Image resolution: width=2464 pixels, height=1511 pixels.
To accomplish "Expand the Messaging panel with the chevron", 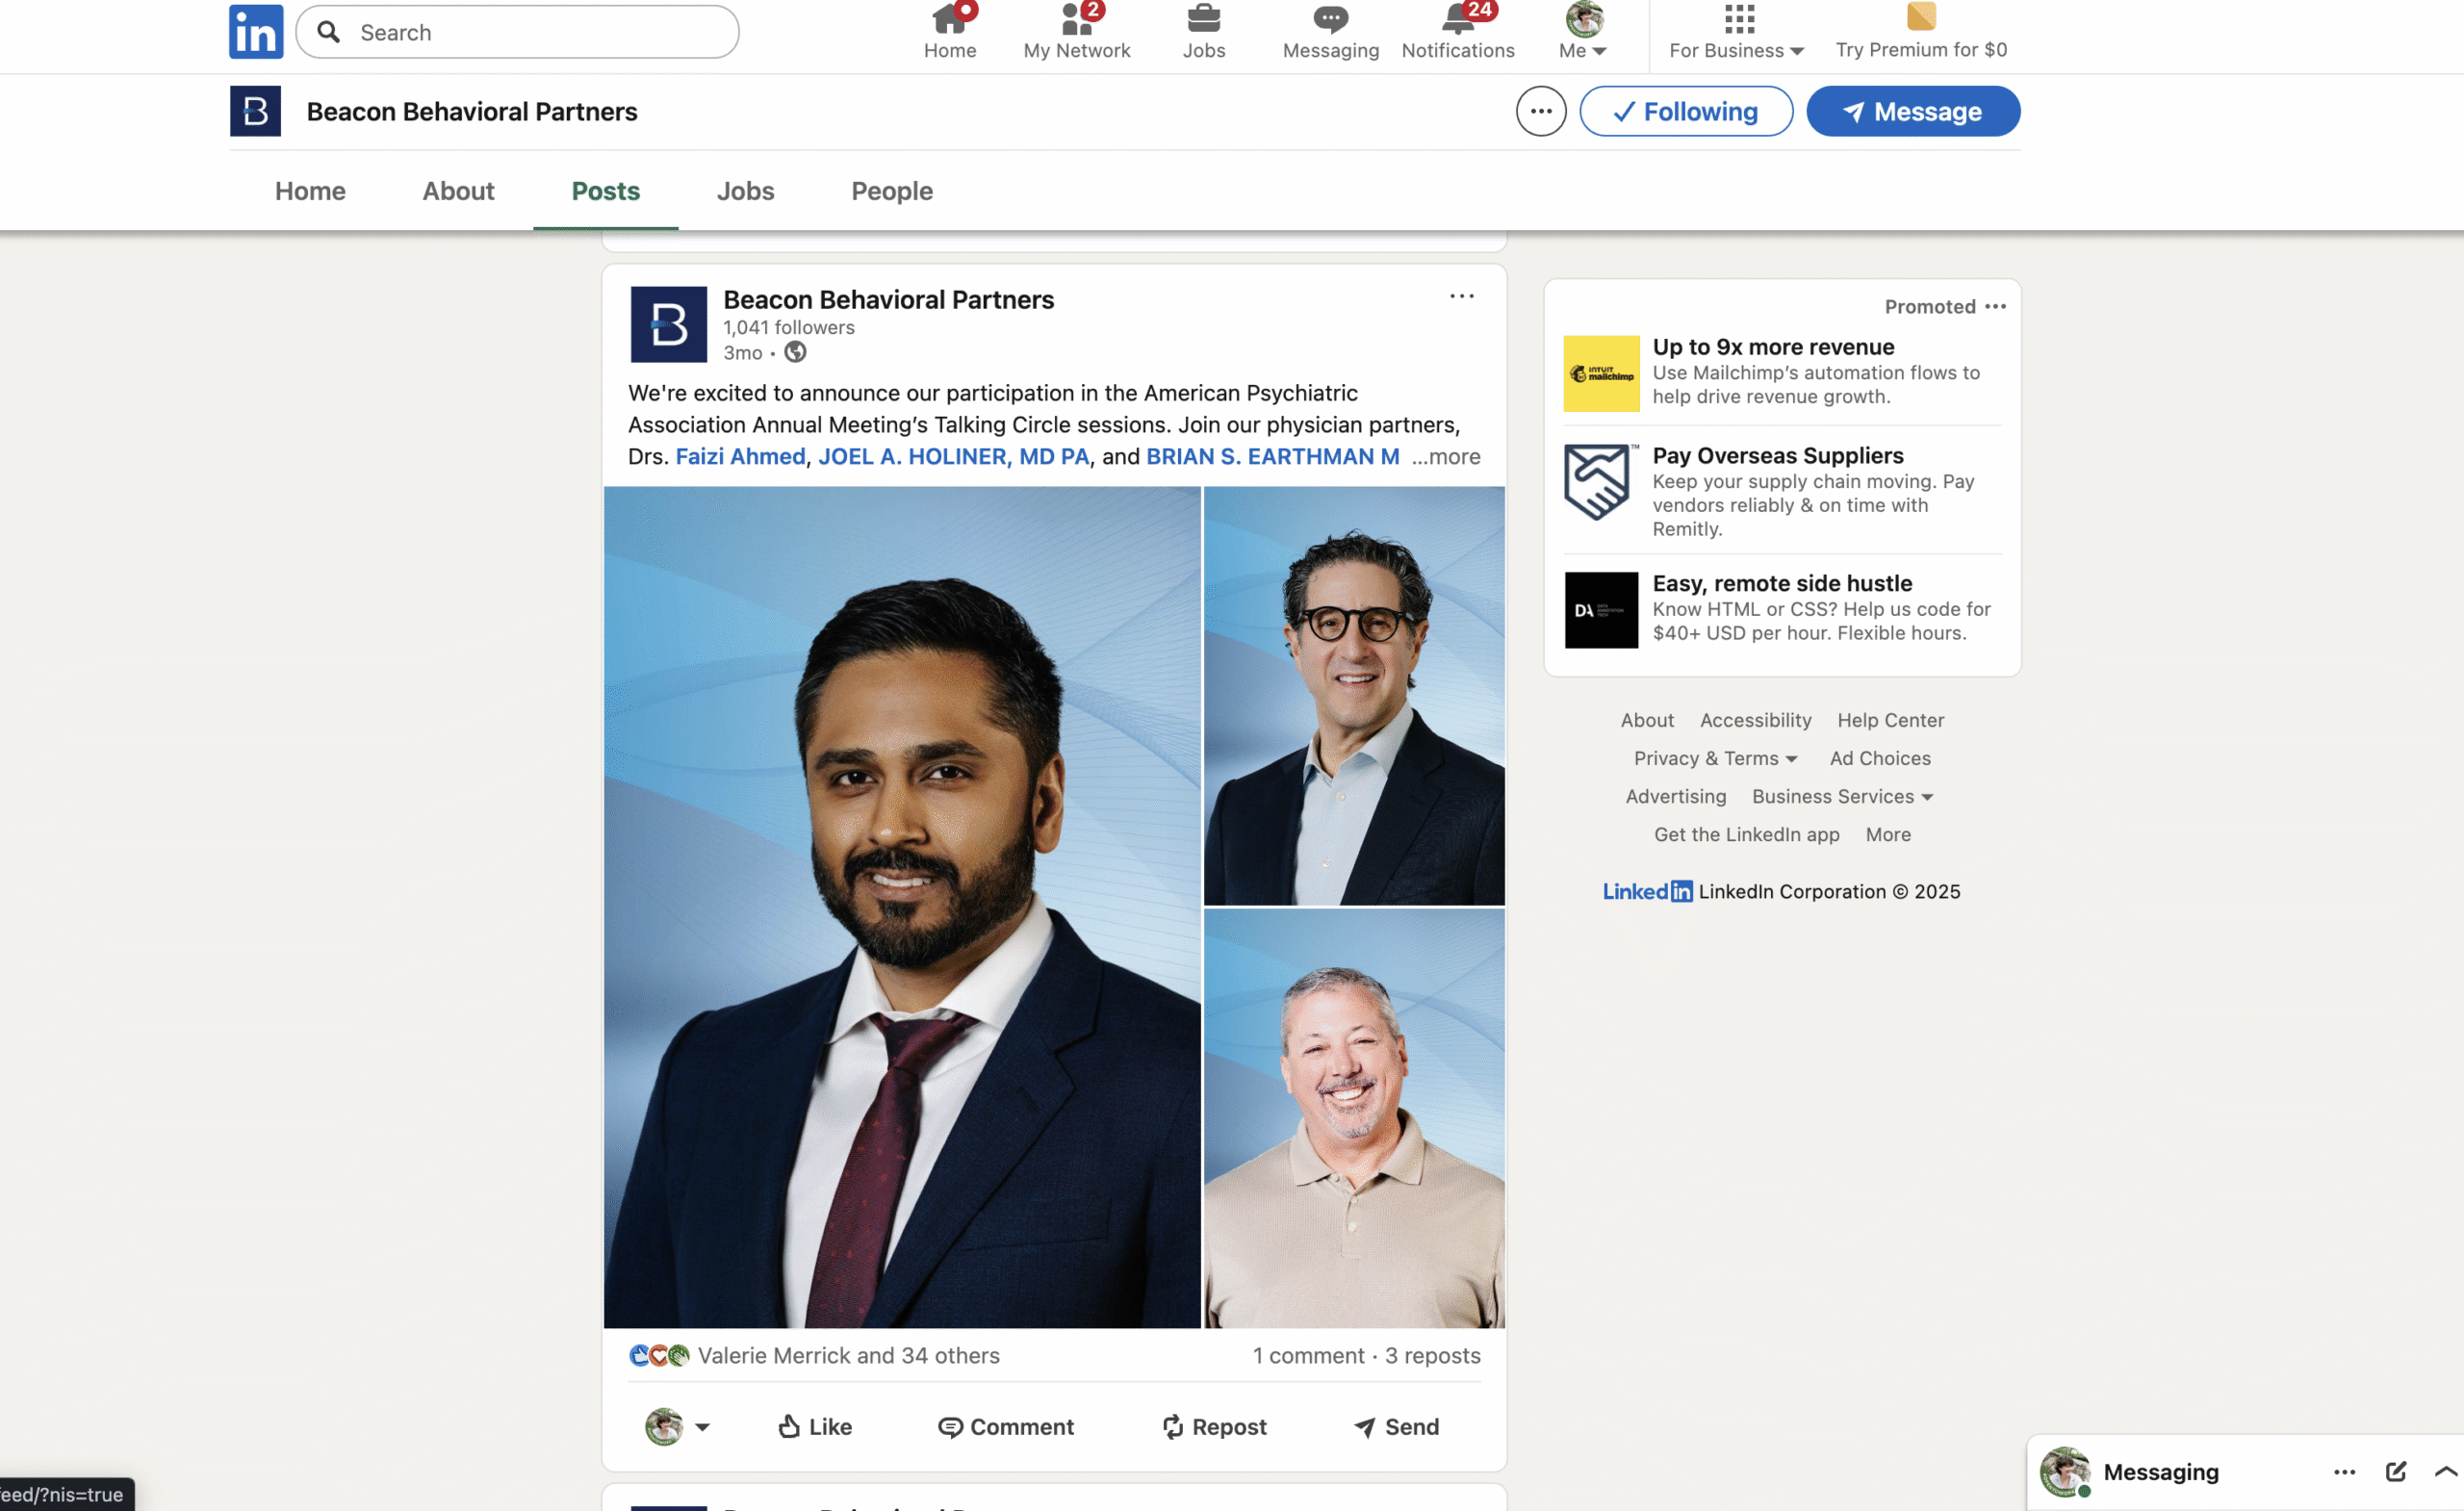I will tap(2445, 1471).
